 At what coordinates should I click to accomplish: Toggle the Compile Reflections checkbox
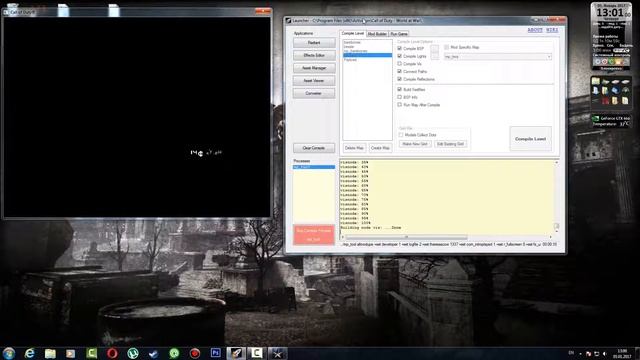[x=400, y=79]
